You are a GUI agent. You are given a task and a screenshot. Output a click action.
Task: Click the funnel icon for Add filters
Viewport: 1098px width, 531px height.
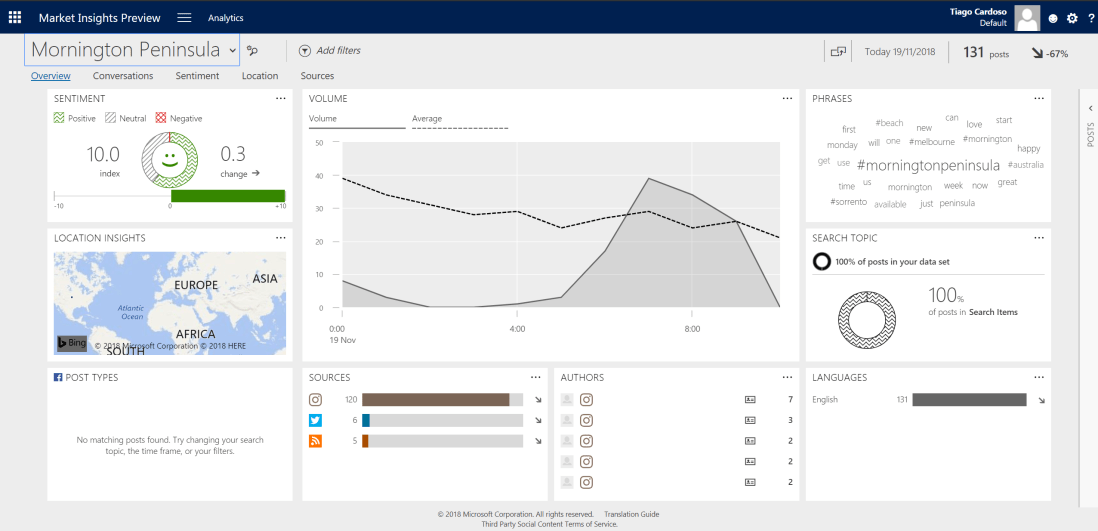304,51
